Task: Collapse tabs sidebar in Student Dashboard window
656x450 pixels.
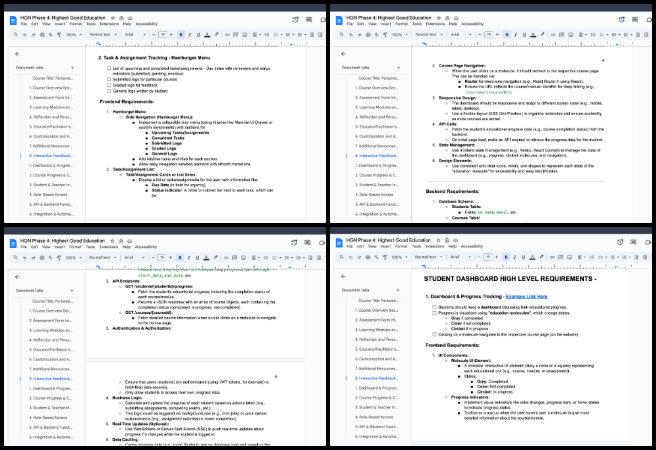Action: (343, 276)
